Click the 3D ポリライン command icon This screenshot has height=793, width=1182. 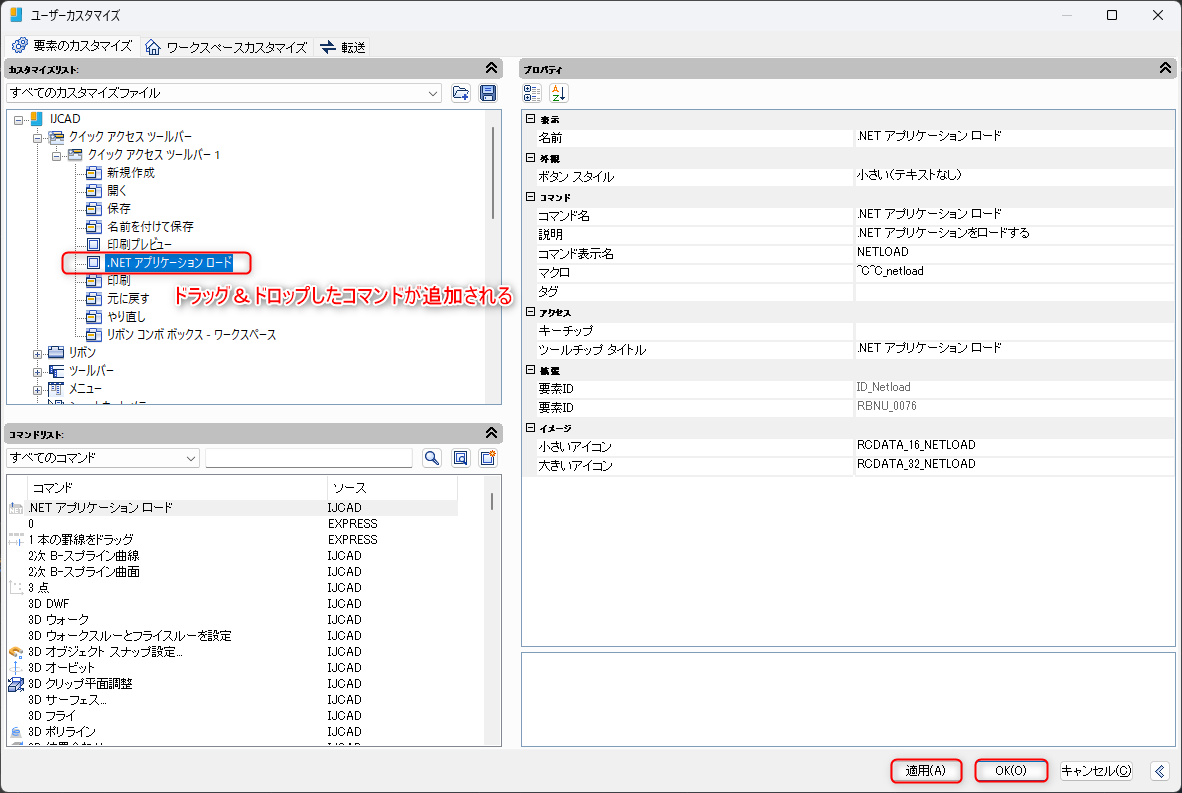[x=16, y=732]
